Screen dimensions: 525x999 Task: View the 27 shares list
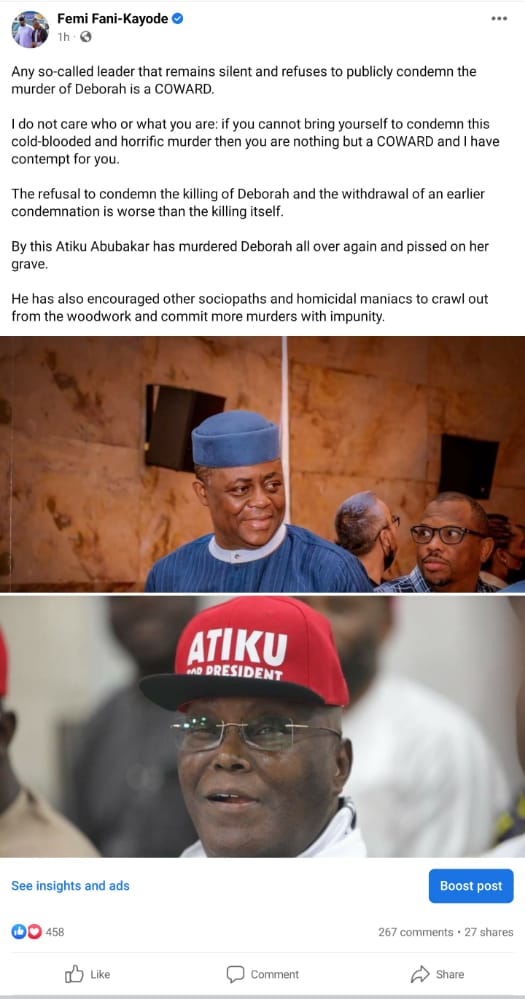[x=489, y=932]
